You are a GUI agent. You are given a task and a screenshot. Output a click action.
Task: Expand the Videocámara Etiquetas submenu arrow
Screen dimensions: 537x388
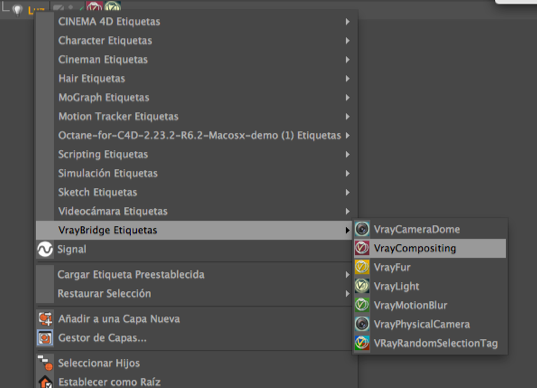click(x=348, y=211)
